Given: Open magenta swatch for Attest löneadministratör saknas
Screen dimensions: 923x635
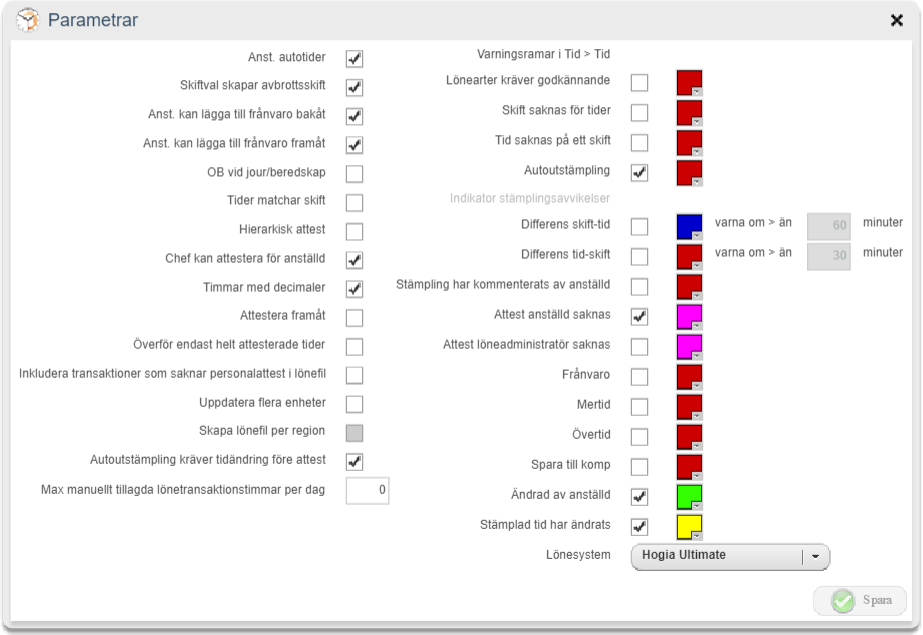Looking at the screenshot, I should click(689, 347).
